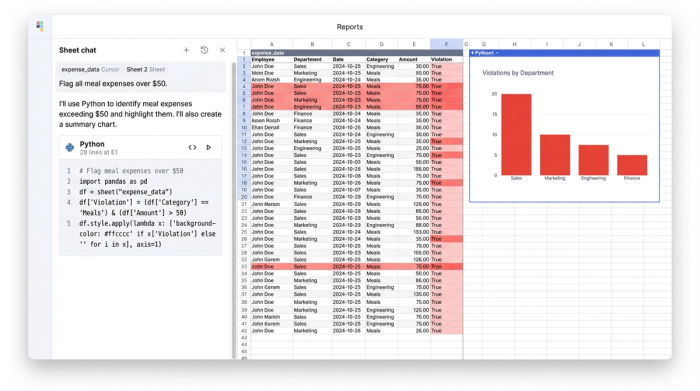This screenshot has width=700, height=391.
Task: Click the Ehan Denall employee cell
Action: (271, 127)
